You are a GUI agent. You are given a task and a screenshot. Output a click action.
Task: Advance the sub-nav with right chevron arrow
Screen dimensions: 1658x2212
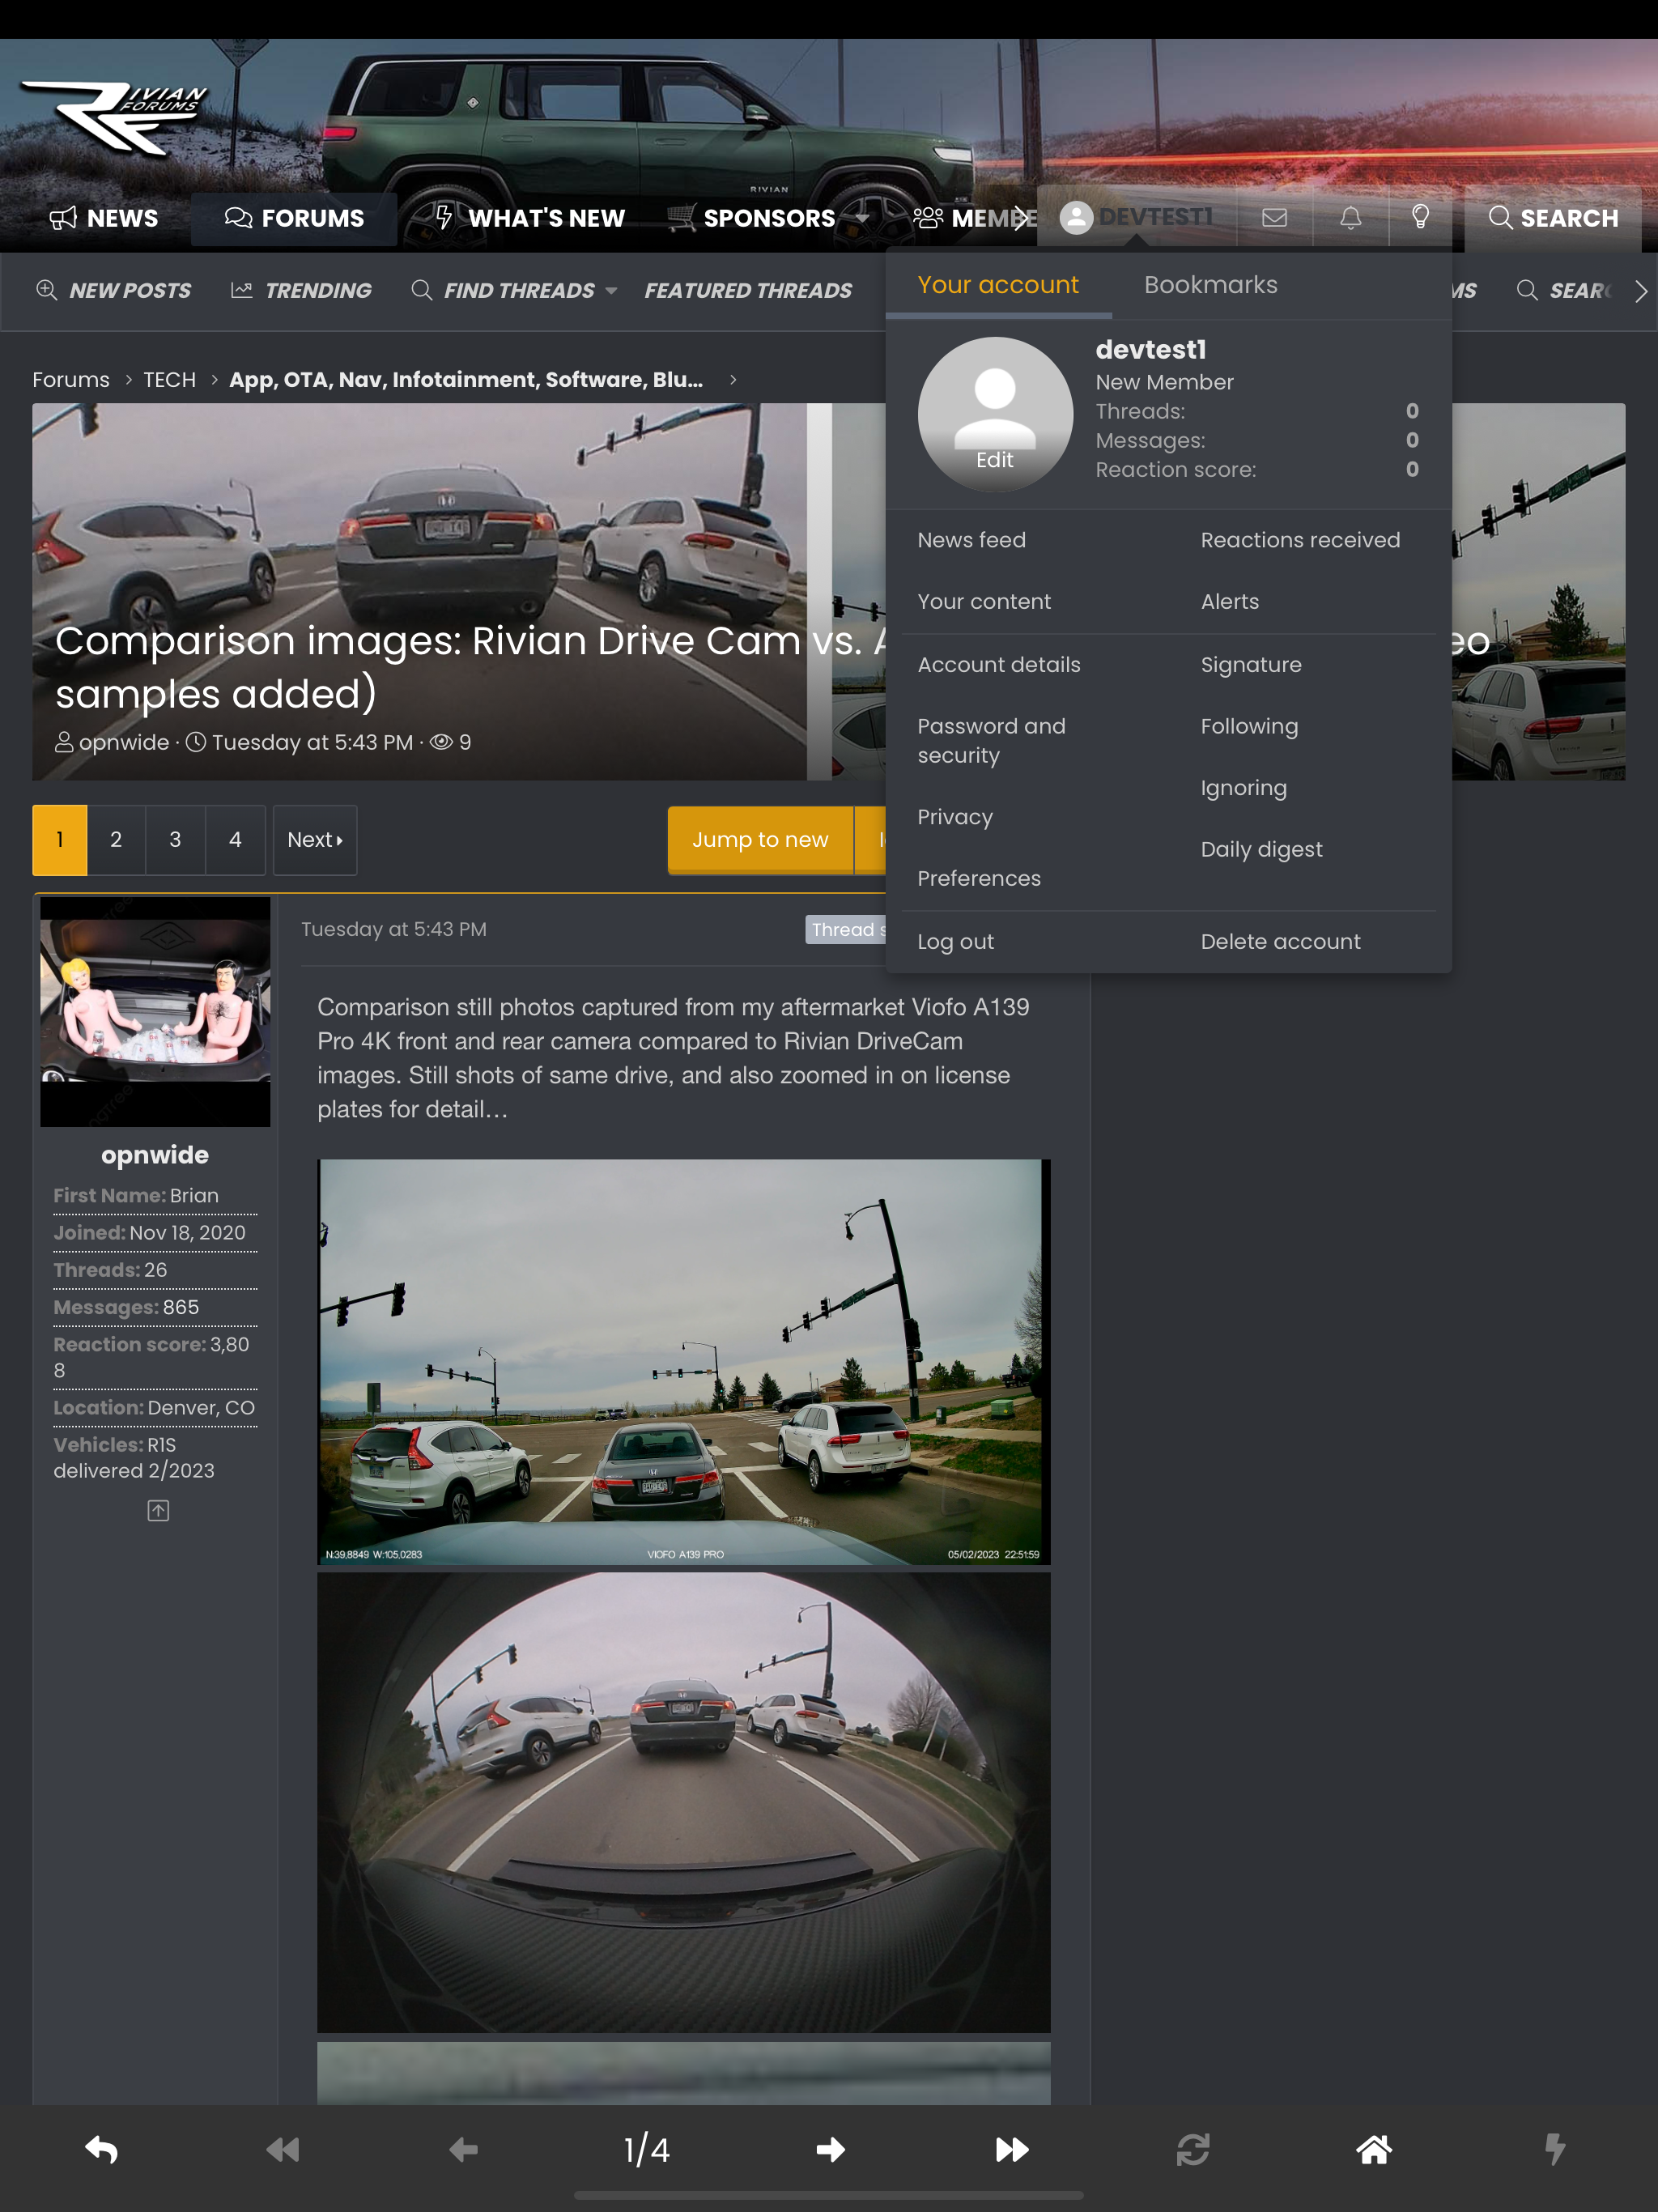click(x=1640, y=291)
